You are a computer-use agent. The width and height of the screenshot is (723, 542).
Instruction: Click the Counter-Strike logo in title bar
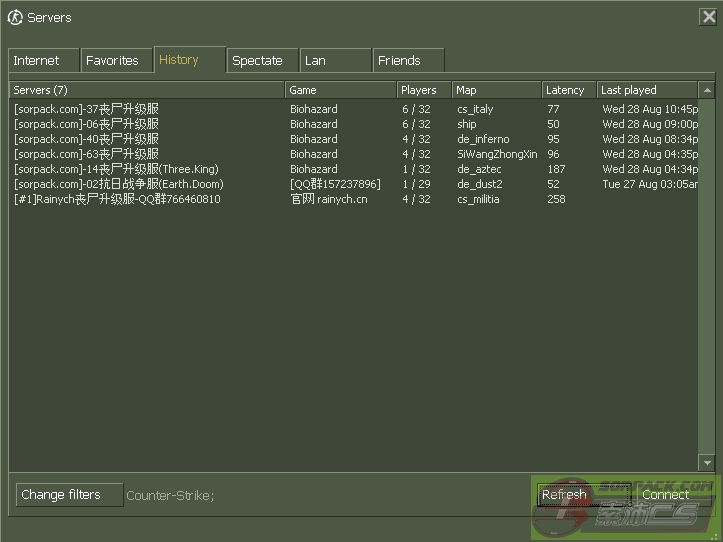point(15,18)
